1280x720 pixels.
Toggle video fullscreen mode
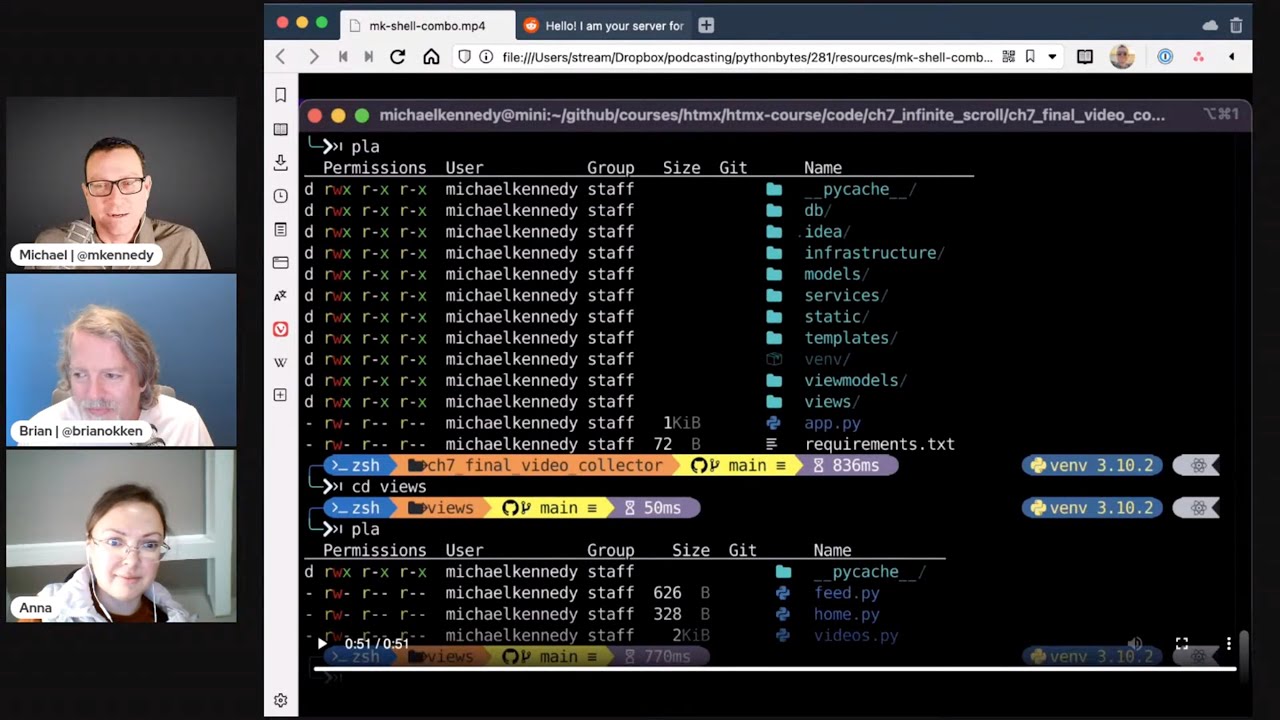[1182, 644]
